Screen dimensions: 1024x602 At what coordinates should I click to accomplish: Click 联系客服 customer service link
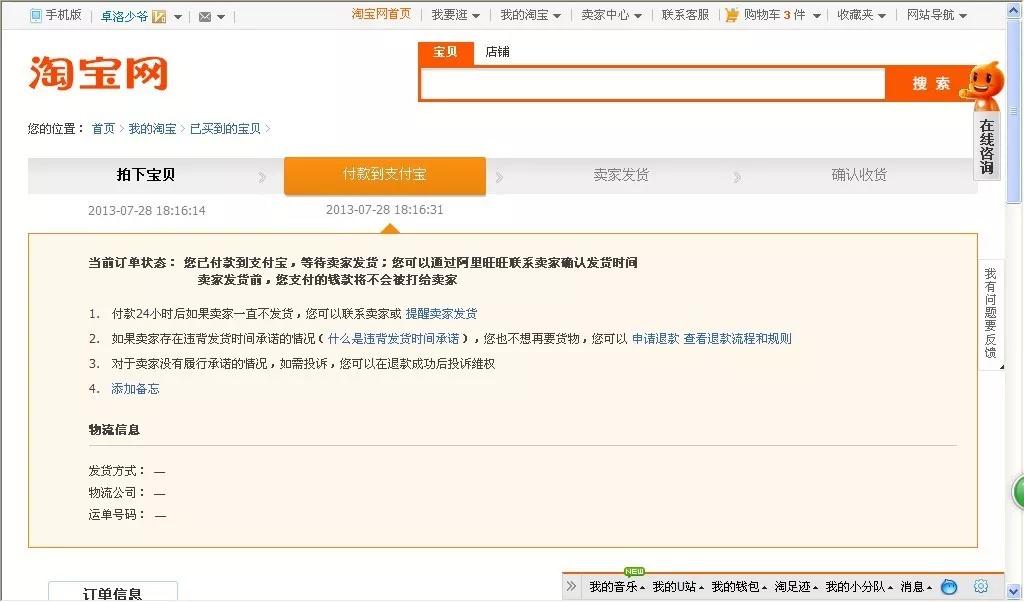[685, 15]
